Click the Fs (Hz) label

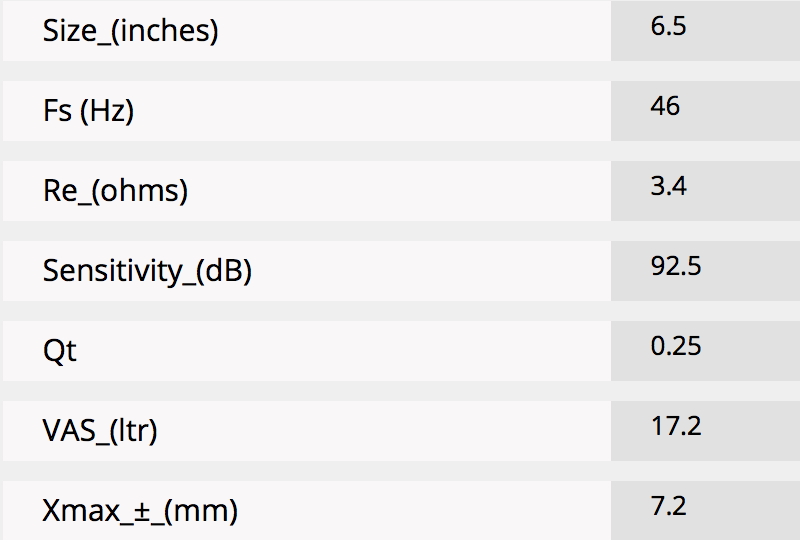point(88,111)
